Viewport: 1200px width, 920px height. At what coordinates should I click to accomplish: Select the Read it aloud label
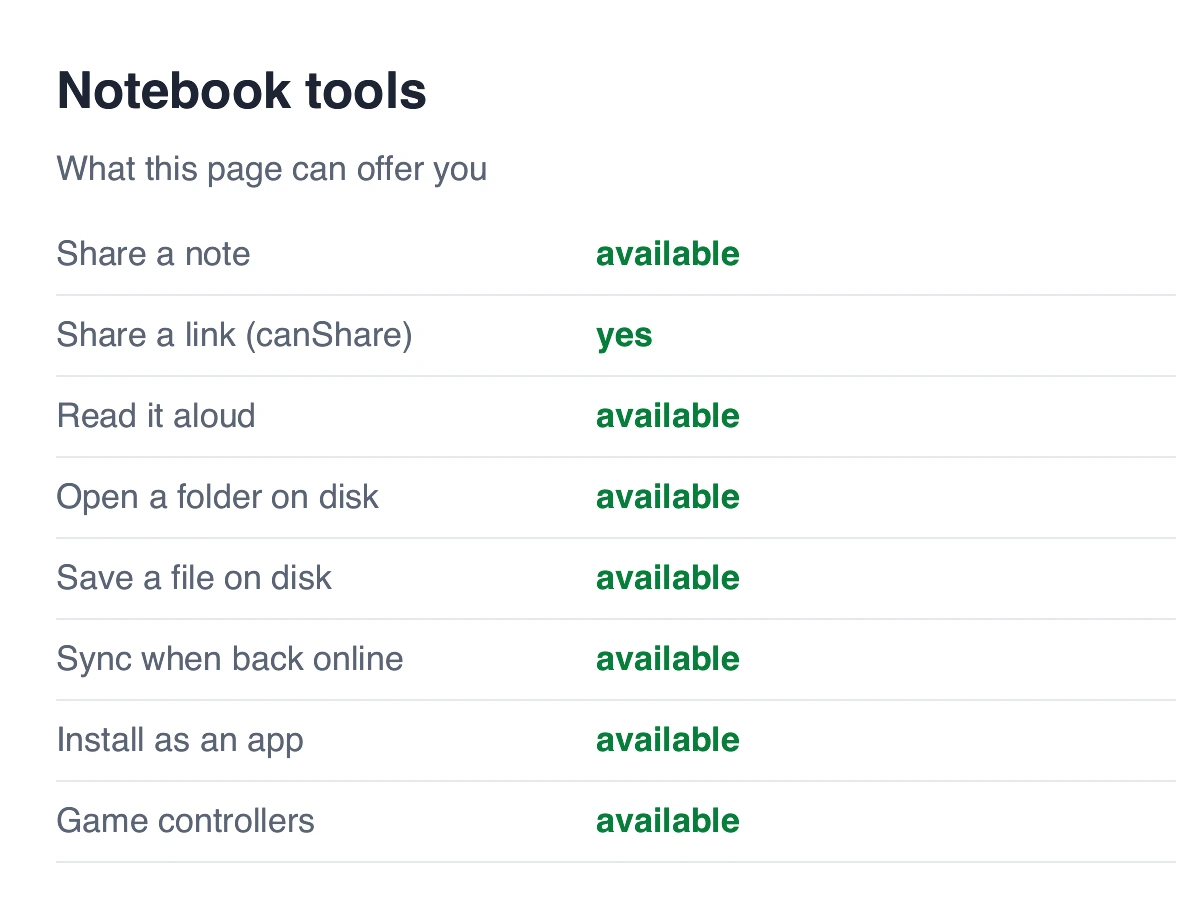click(156, 416)
